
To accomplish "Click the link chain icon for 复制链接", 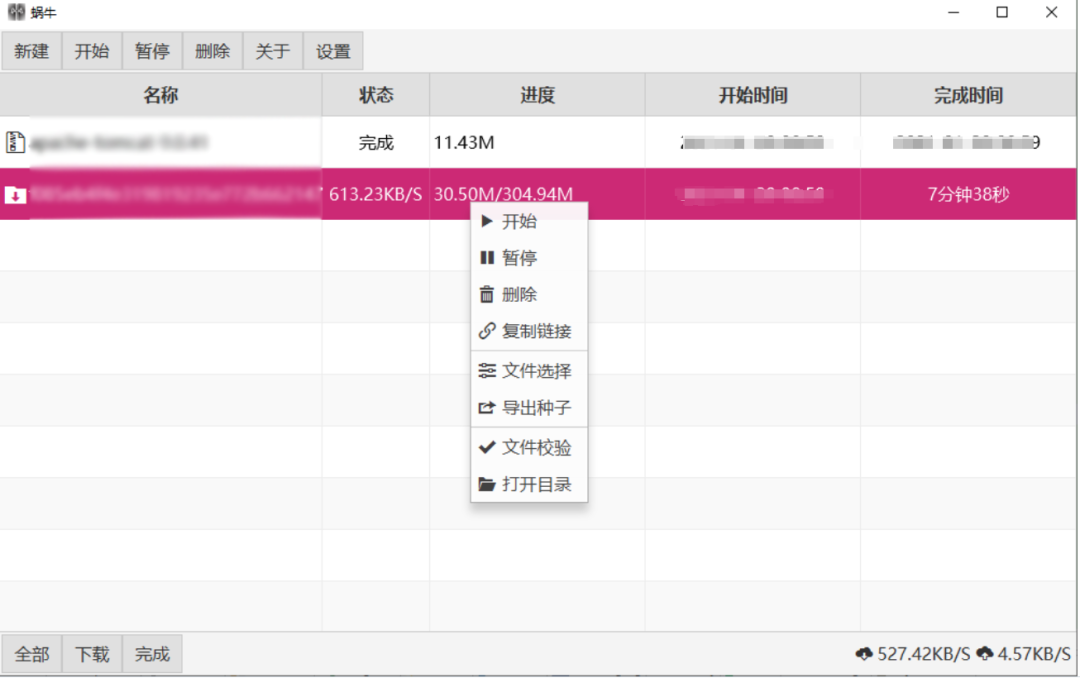I will coord(487,331).
